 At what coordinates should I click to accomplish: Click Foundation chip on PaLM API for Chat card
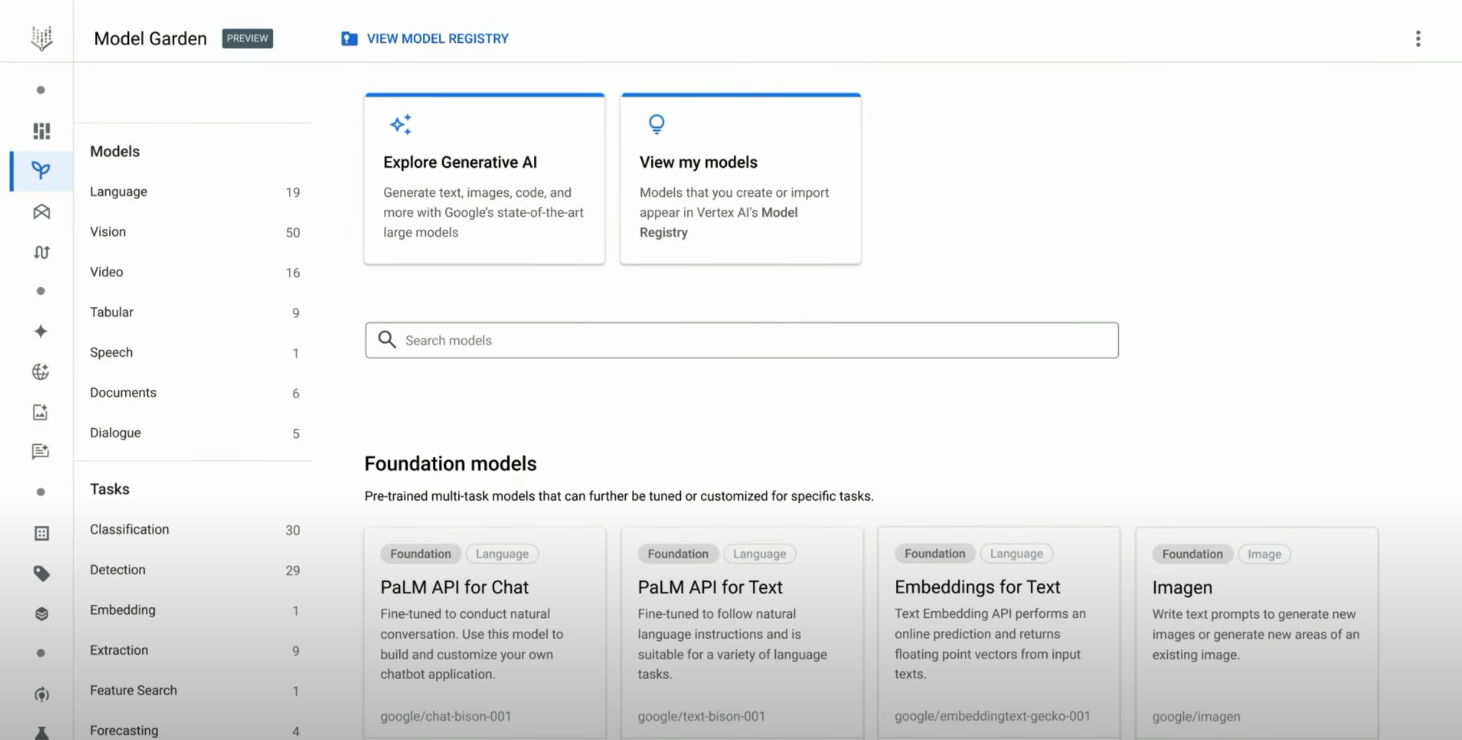coord(421,554)
